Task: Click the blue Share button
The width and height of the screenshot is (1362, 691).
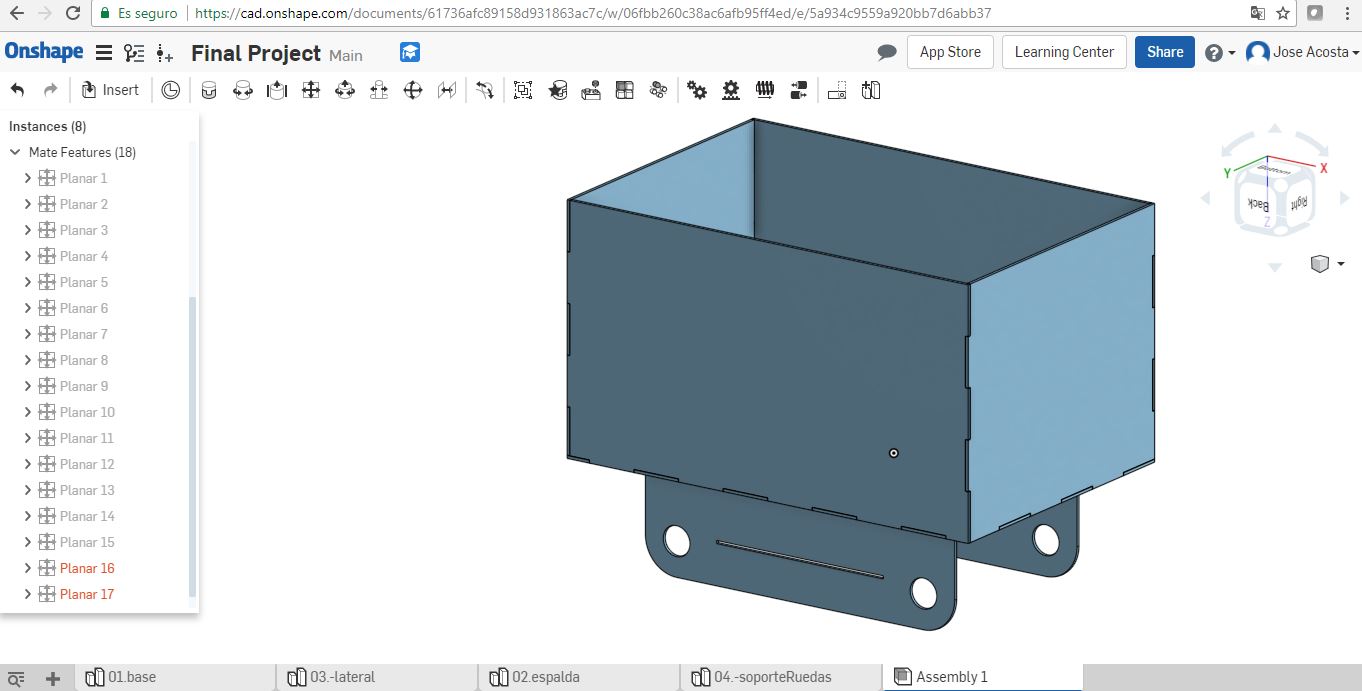Action: [1165, 52]
